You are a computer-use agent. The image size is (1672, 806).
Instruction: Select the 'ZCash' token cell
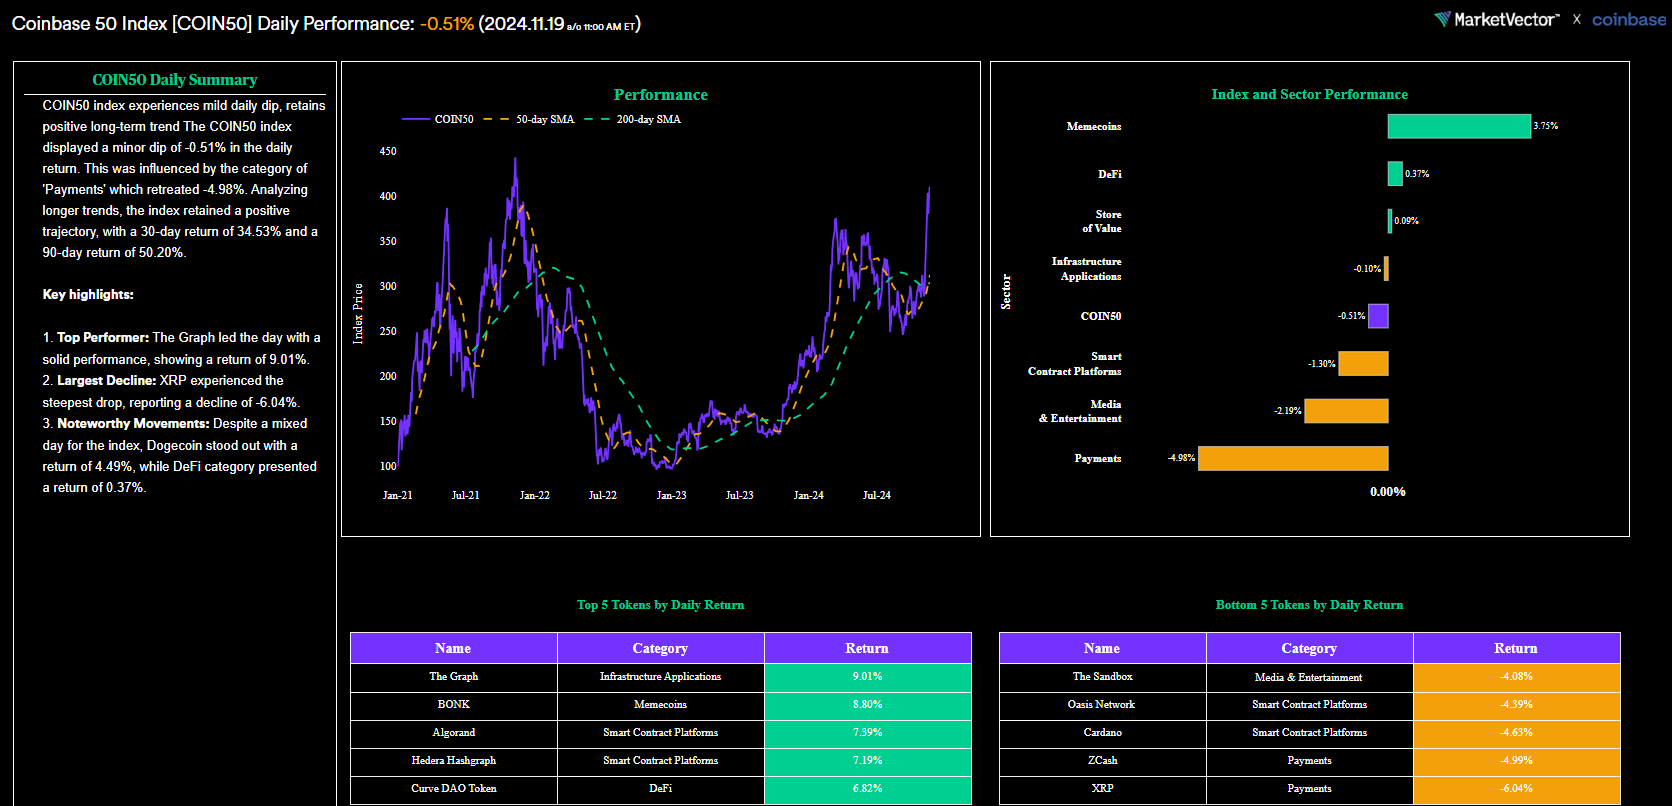1102,761
